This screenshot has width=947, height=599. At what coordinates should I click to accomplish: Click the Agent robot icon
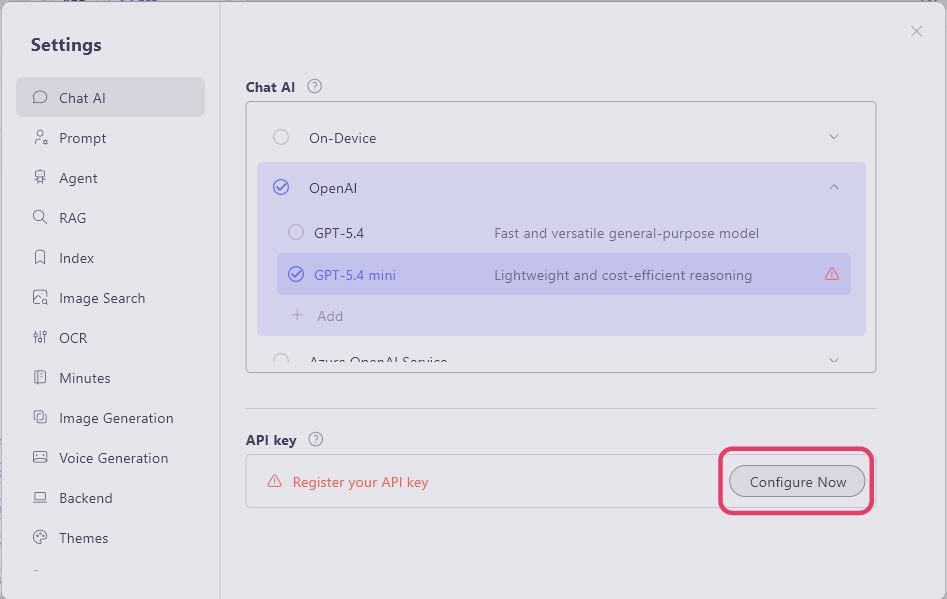pyautogui.click(x=40, y=178)
